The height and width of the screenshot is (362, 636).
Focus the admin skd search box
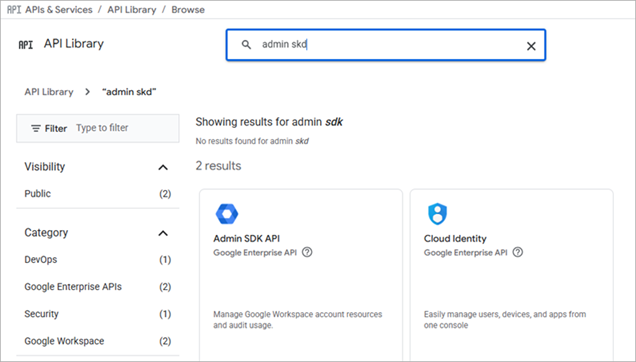(386, 45)
